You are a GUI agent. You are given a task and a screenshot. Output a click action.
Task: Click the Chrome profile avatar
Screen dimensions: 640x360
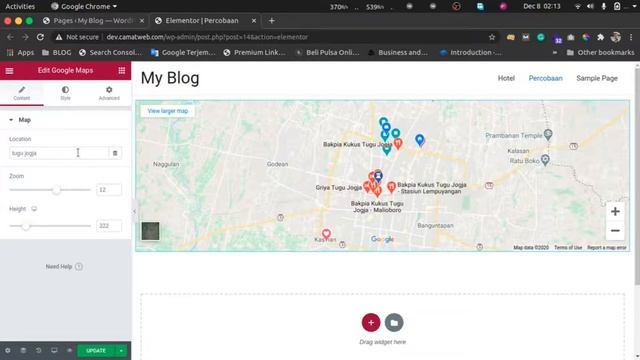616,37
